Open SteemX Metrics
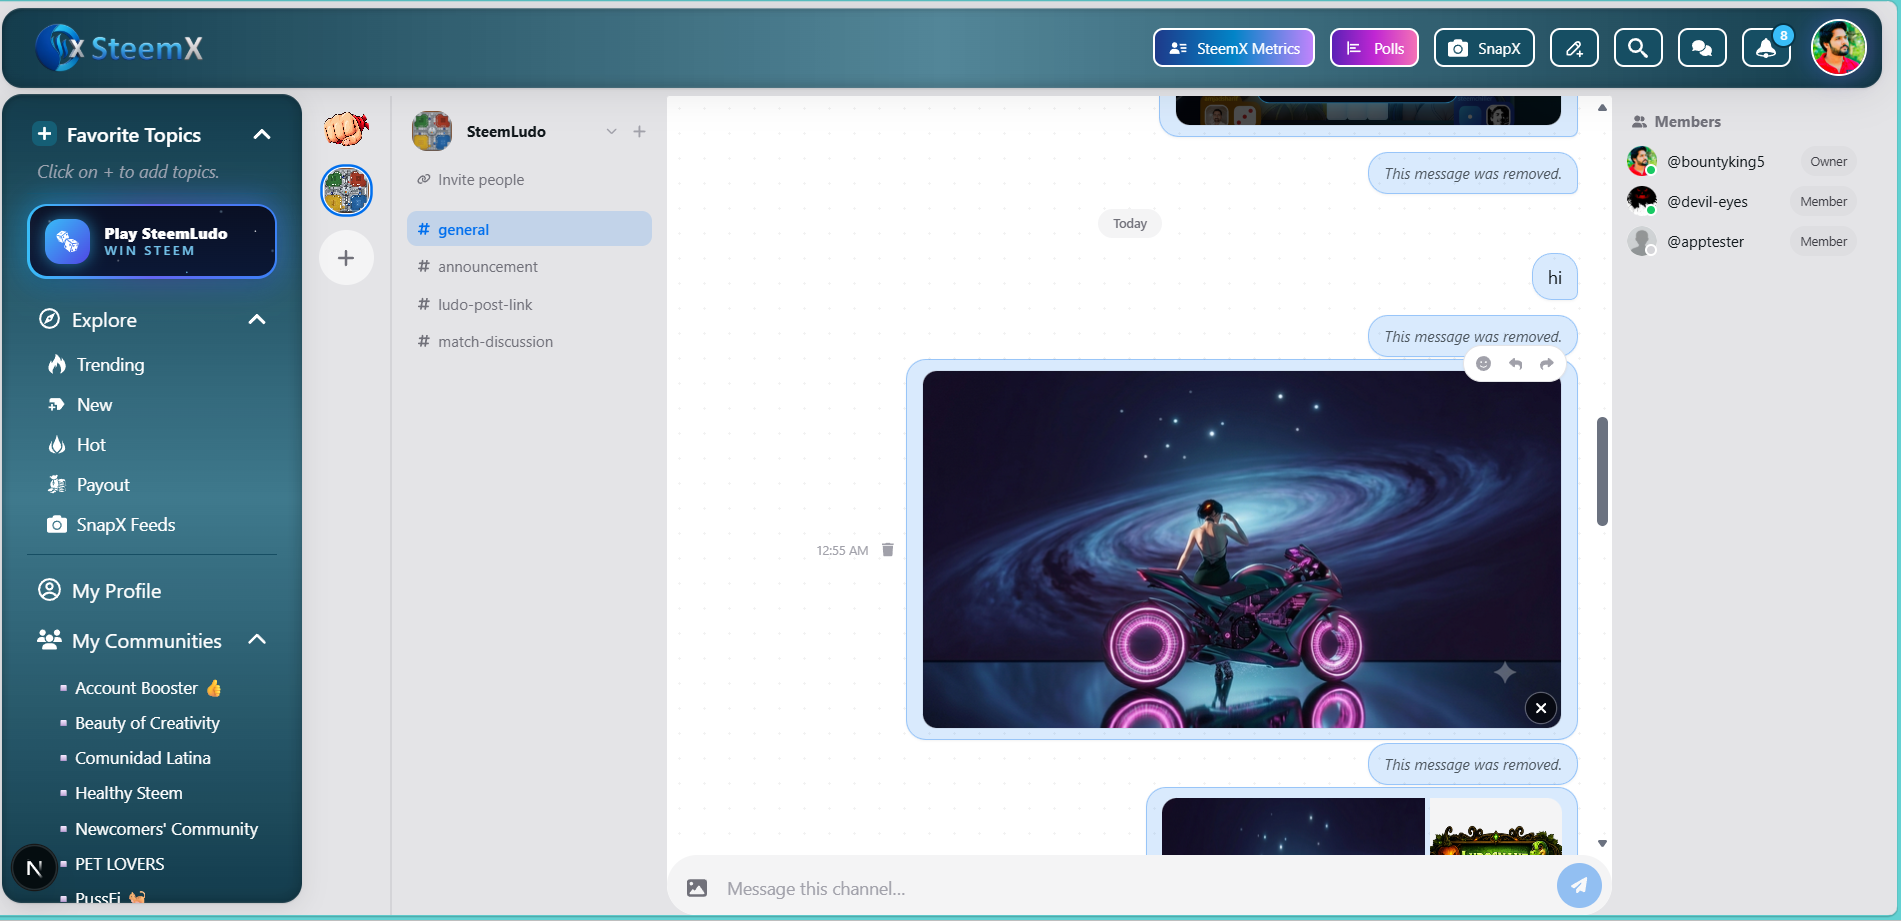The image size is (1901, 921). 1234,48
